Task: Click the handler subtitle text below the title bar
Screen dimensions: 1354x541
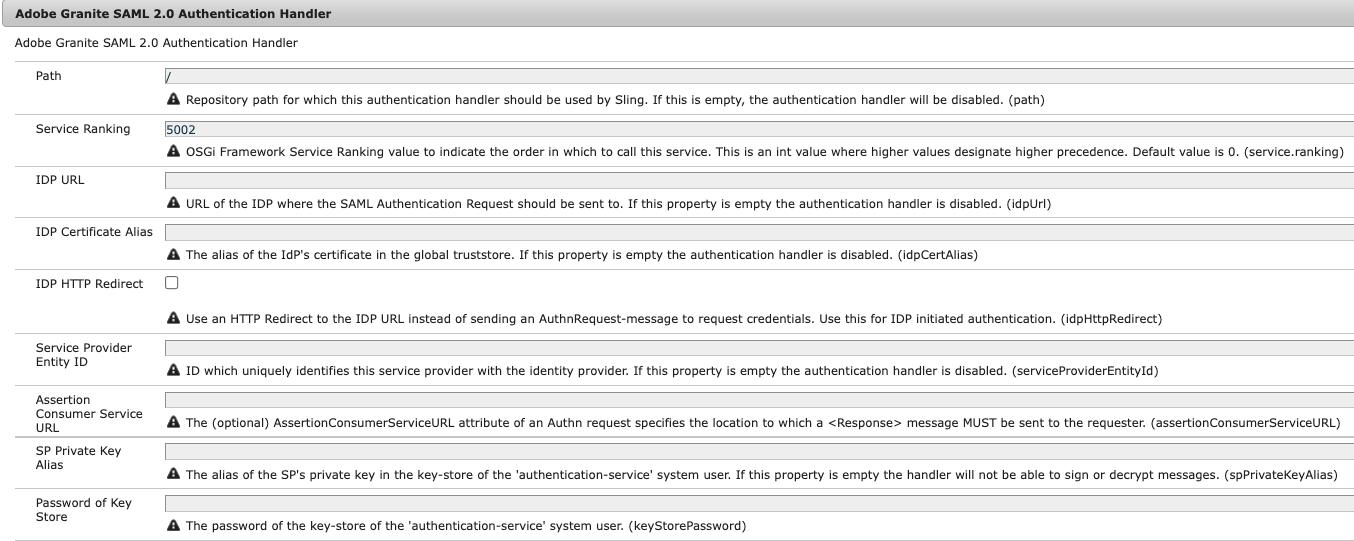Action: (x=156, y=43)
